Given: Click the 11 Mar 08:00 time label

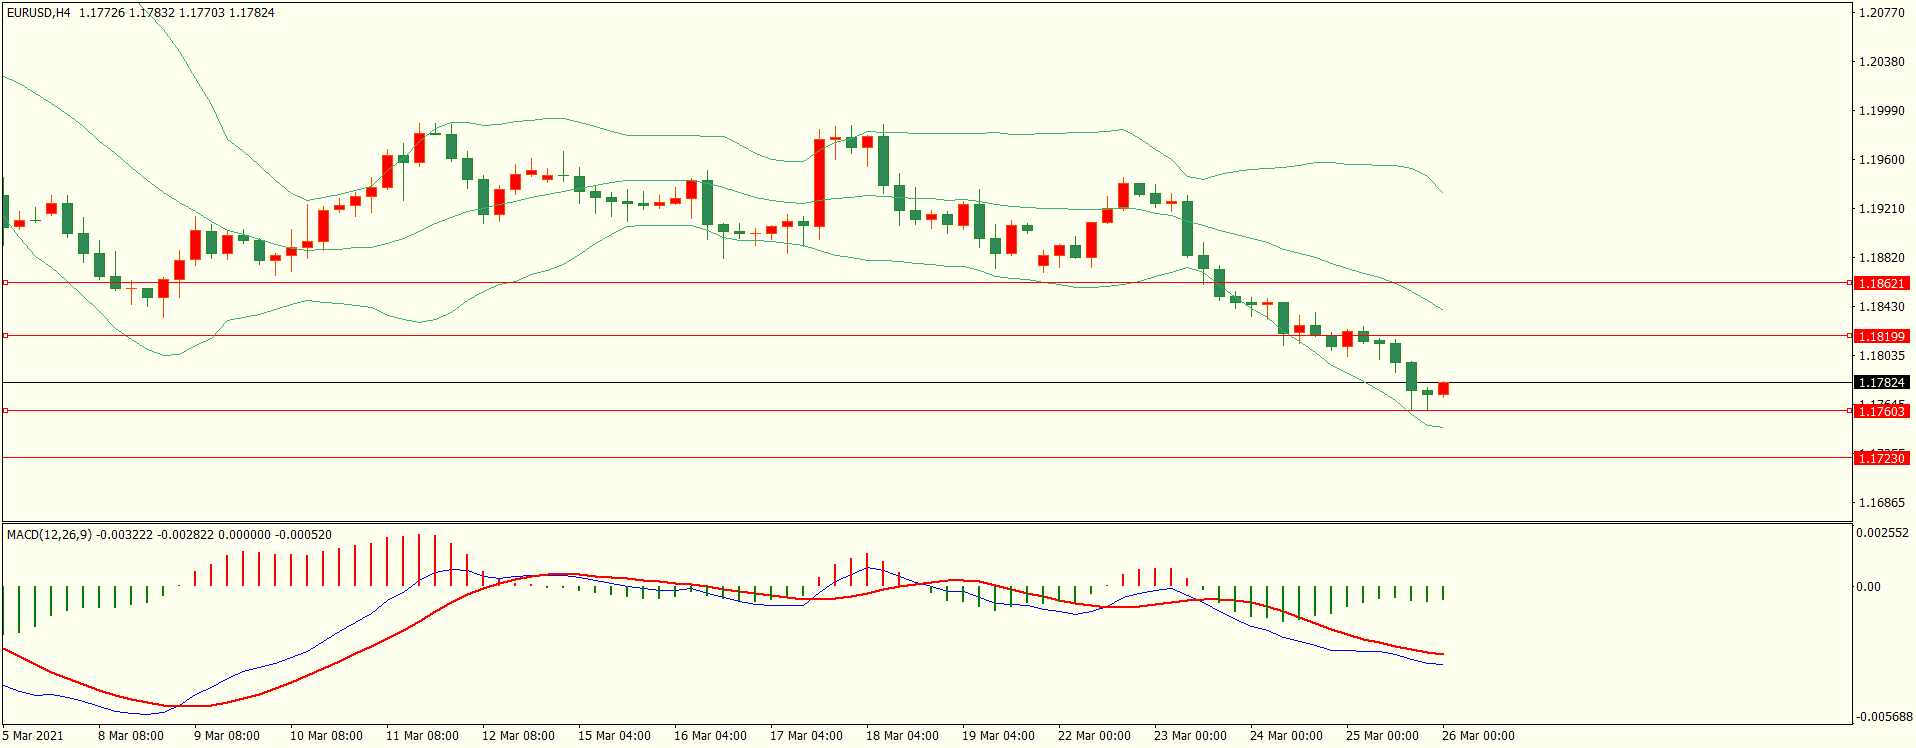Looking at the screenshot, I should pos(422,736).
